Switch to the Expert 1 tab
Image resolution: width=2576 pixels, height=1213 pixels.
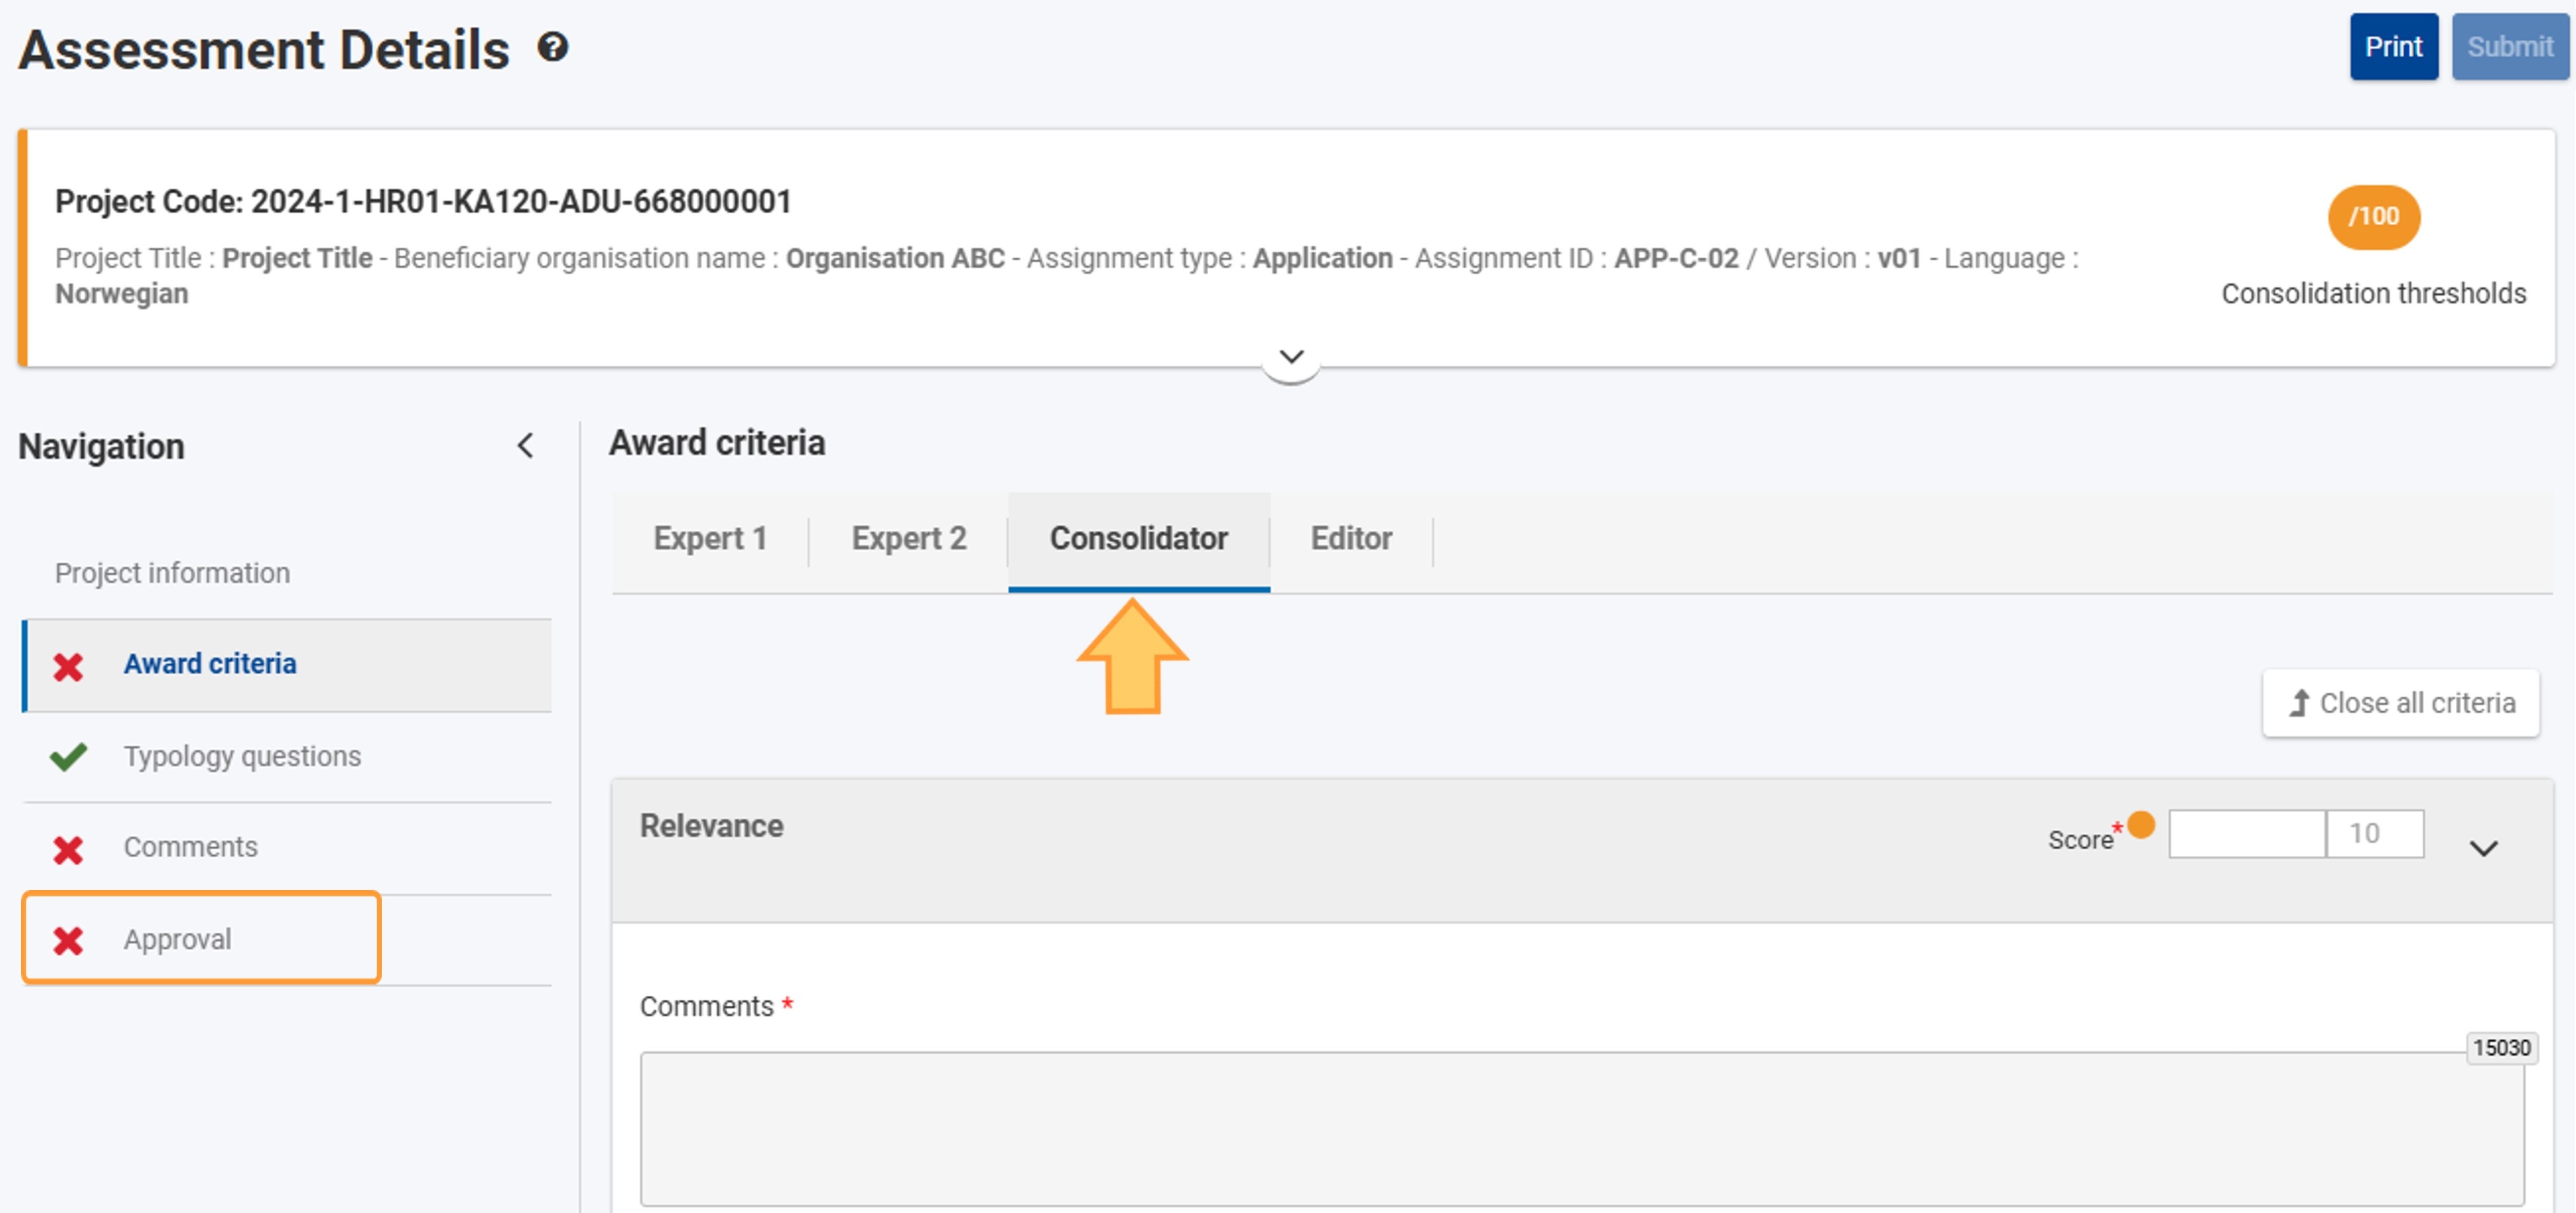(x=710, y=538)
